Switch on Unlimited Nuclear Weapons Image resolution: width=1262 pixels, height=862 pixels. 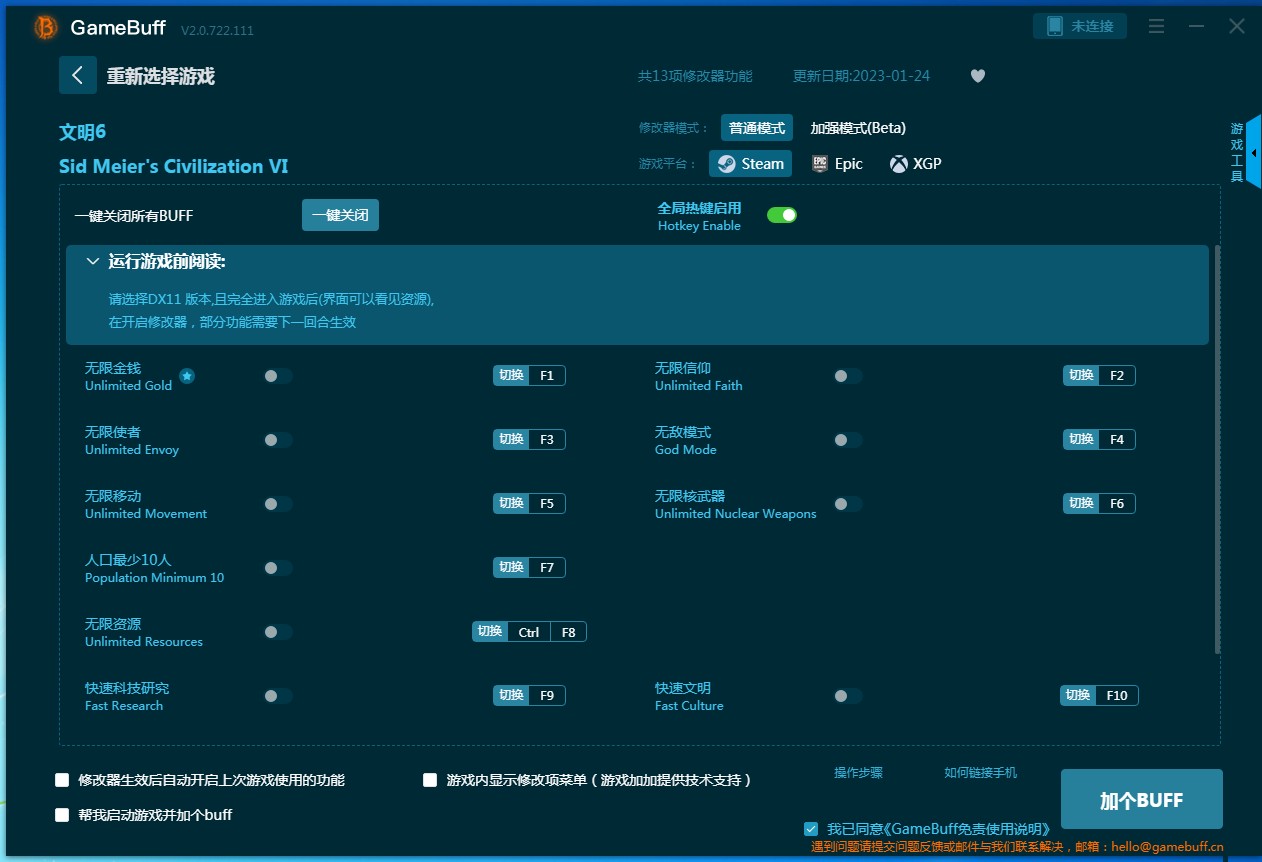pyautogui.click(x=848, y=504)
